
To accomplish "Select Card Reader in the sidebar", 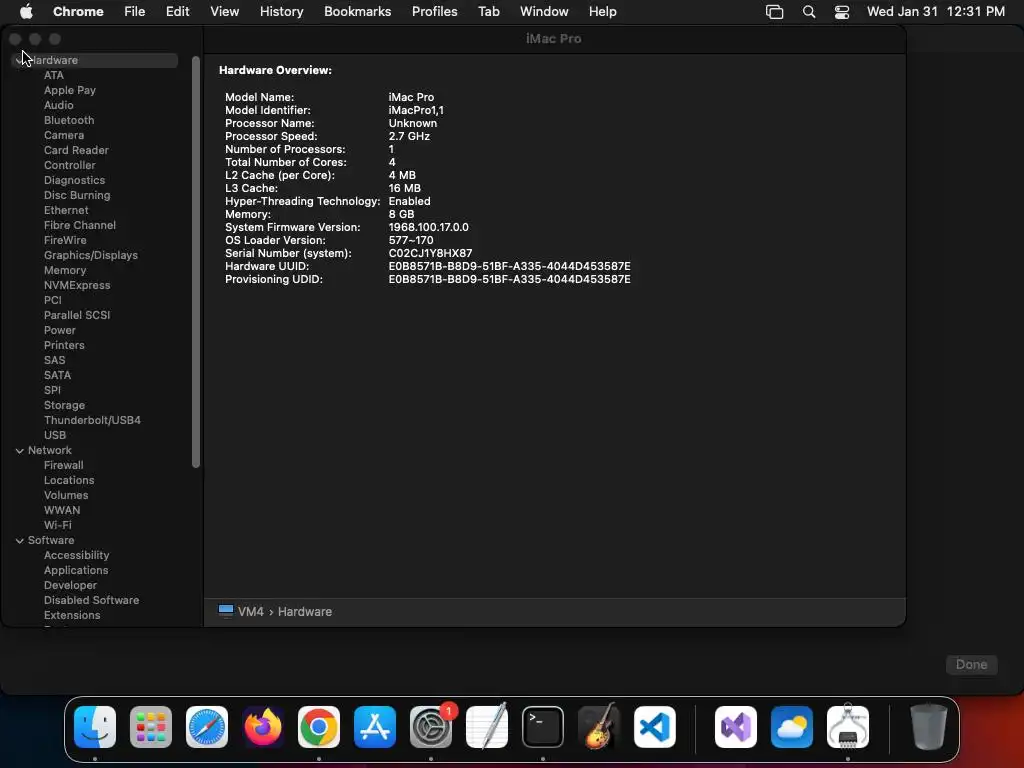I will coord(76,150).
